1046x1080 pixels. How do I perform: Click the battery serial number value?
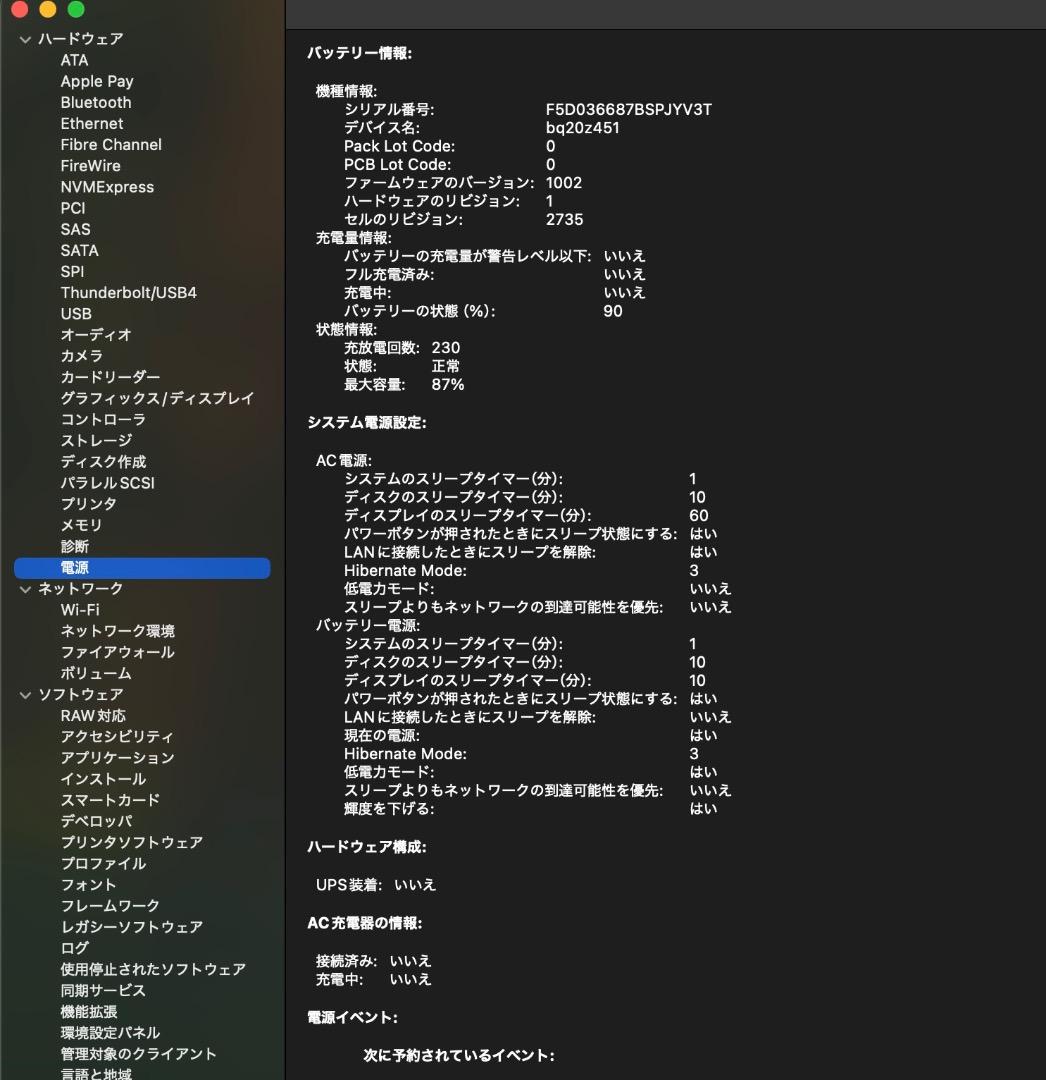(x=628, y=109)
